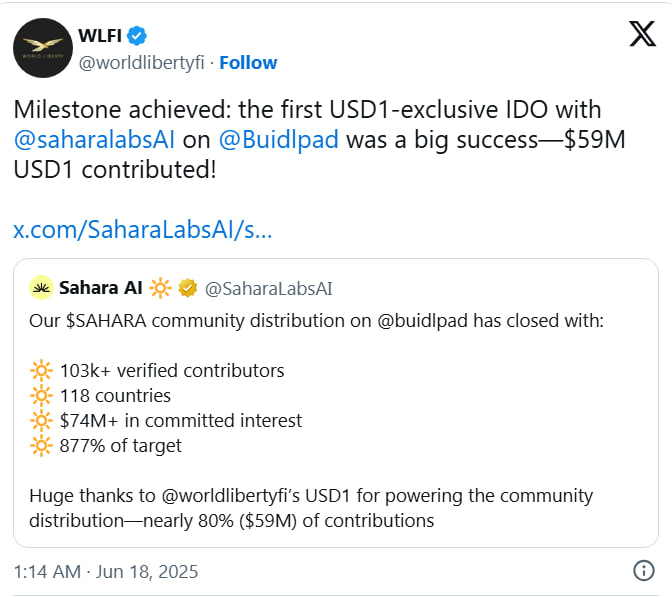Click sun bullet beside "118 countries"

click(41, 396)
